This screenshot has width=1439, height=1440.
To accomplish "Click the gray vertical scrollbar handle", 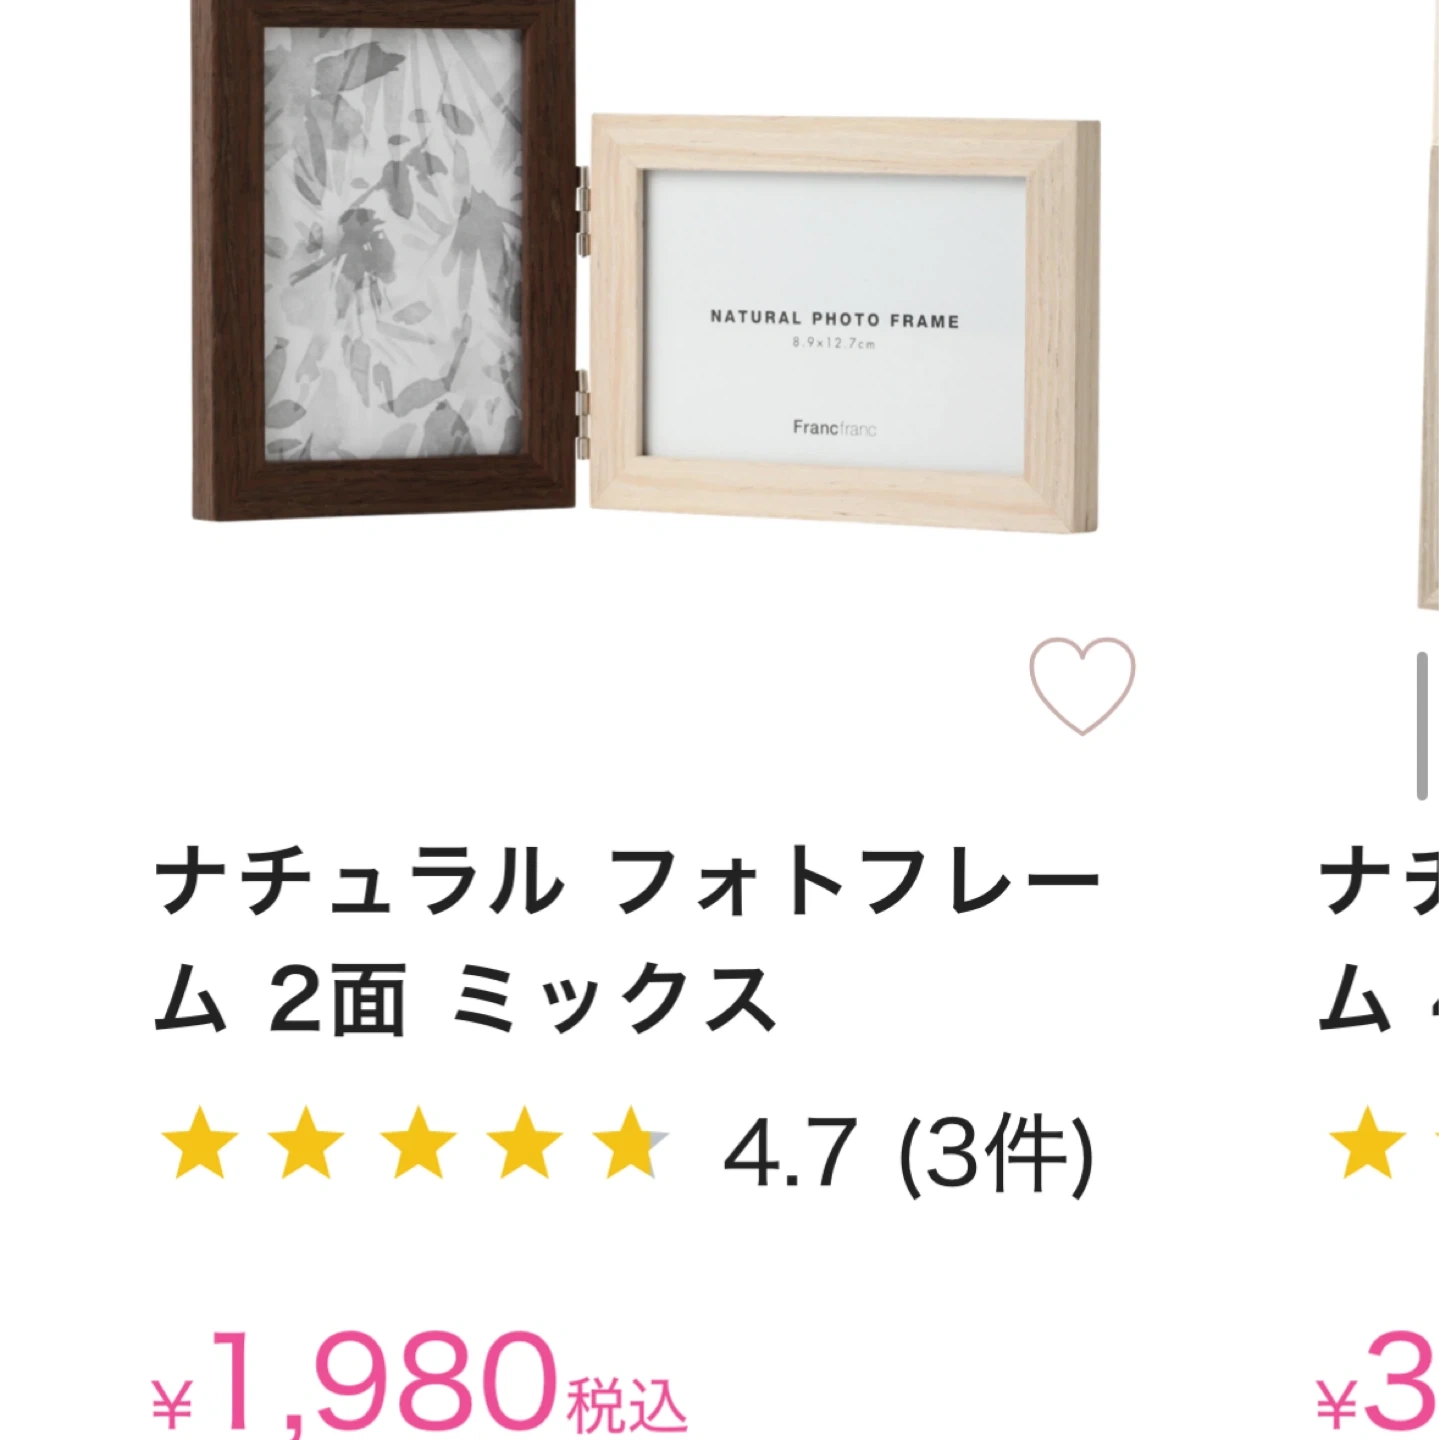I will [x=1422, y=725].
